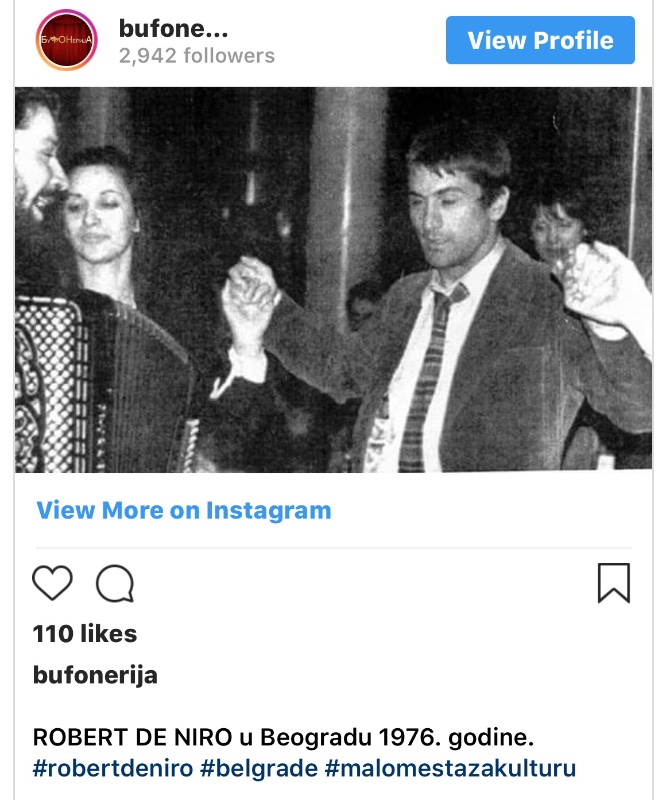Select the truncated bufone... username in header

[173, 29]
